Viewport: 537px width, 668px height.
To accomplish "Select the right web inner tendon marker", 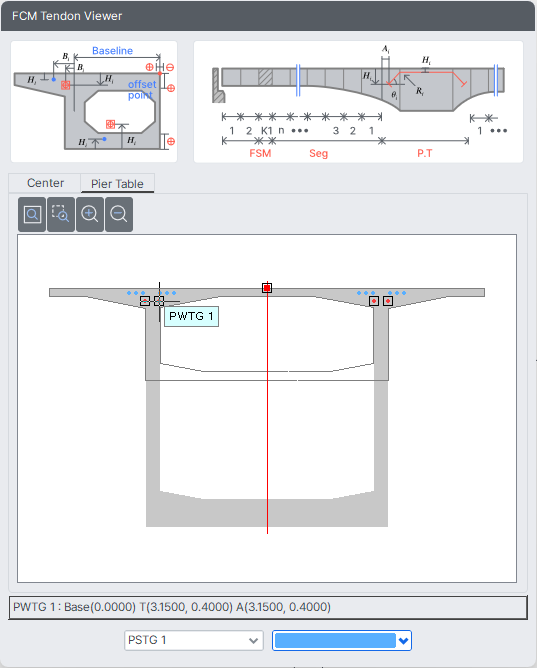I will click(374, 301).
